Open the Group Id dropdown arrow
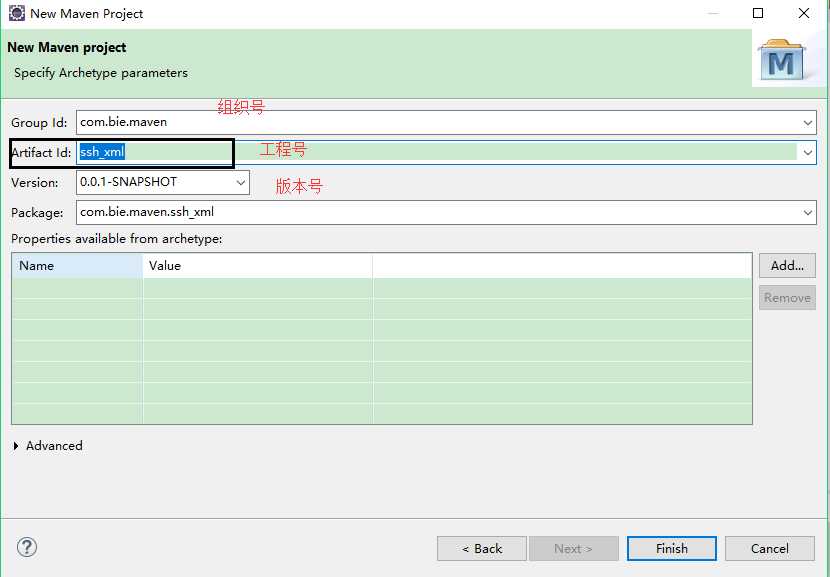This screenshot has width=830, height=577. click(x=807, y=123)
